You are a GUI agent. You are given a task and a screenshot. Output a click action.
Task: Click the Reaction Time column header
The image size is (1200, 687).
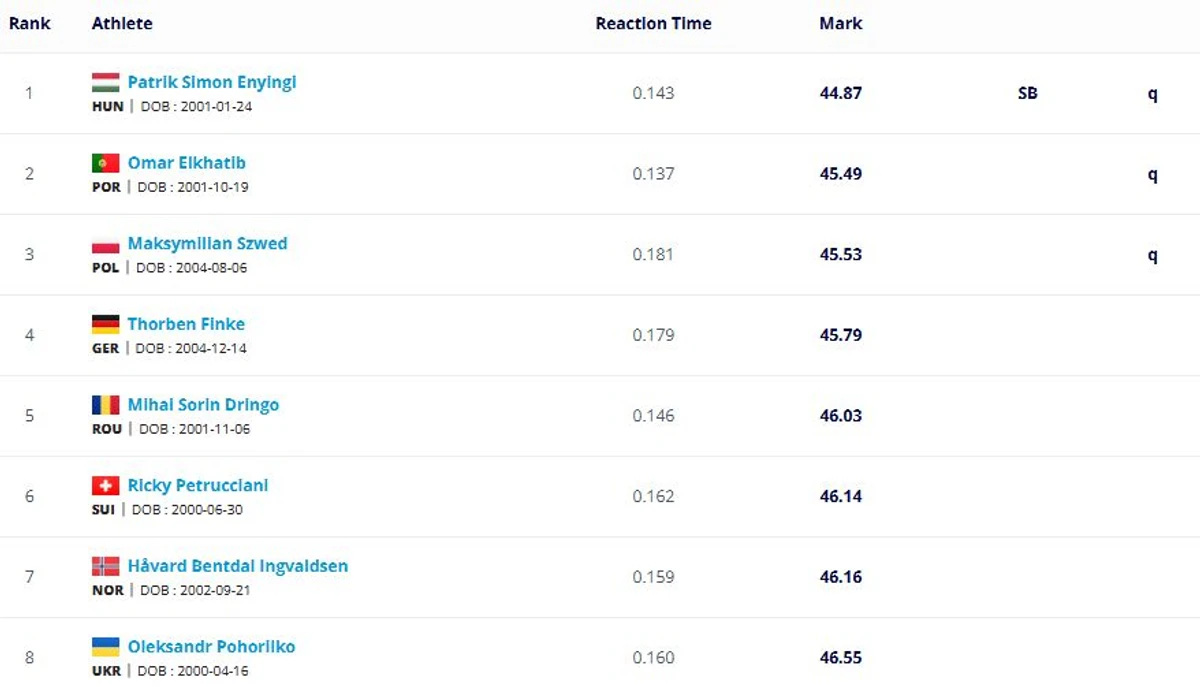tap(654, 23)
